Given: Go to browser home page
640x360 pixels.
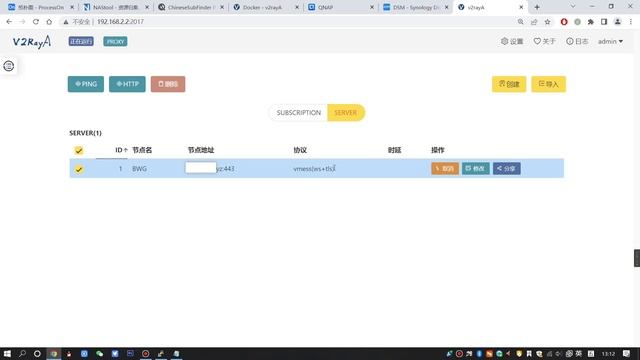Looking at the screenshot, I should [x=49, y=22].
